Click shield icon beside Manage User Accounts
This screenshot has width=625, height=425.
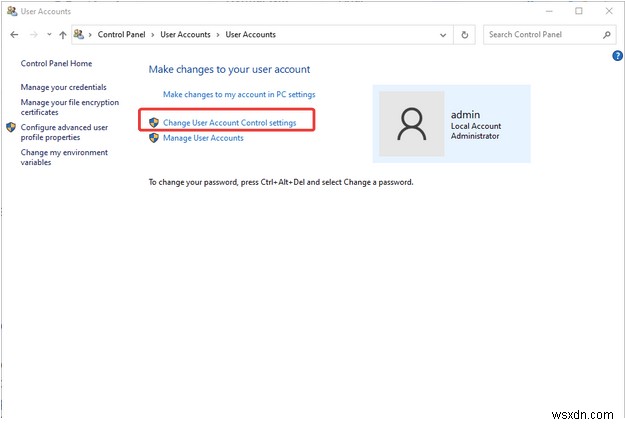tap(154, 138)
